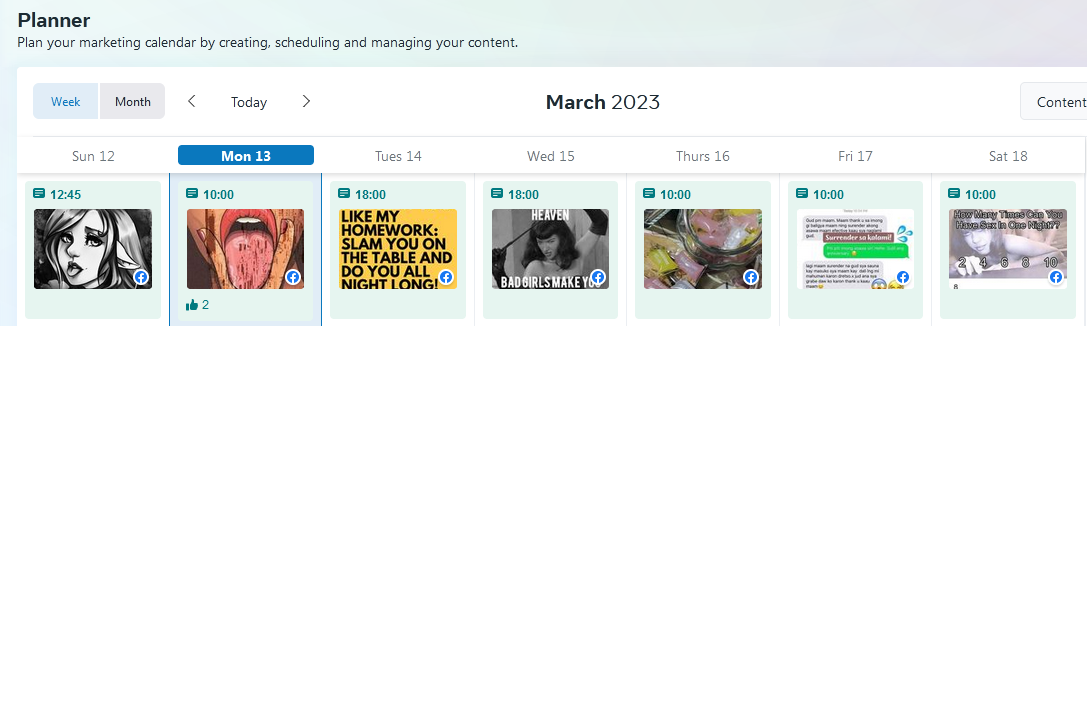
Task: Click the Facebook badge on Sunday's post
Action: pos(141,277)
